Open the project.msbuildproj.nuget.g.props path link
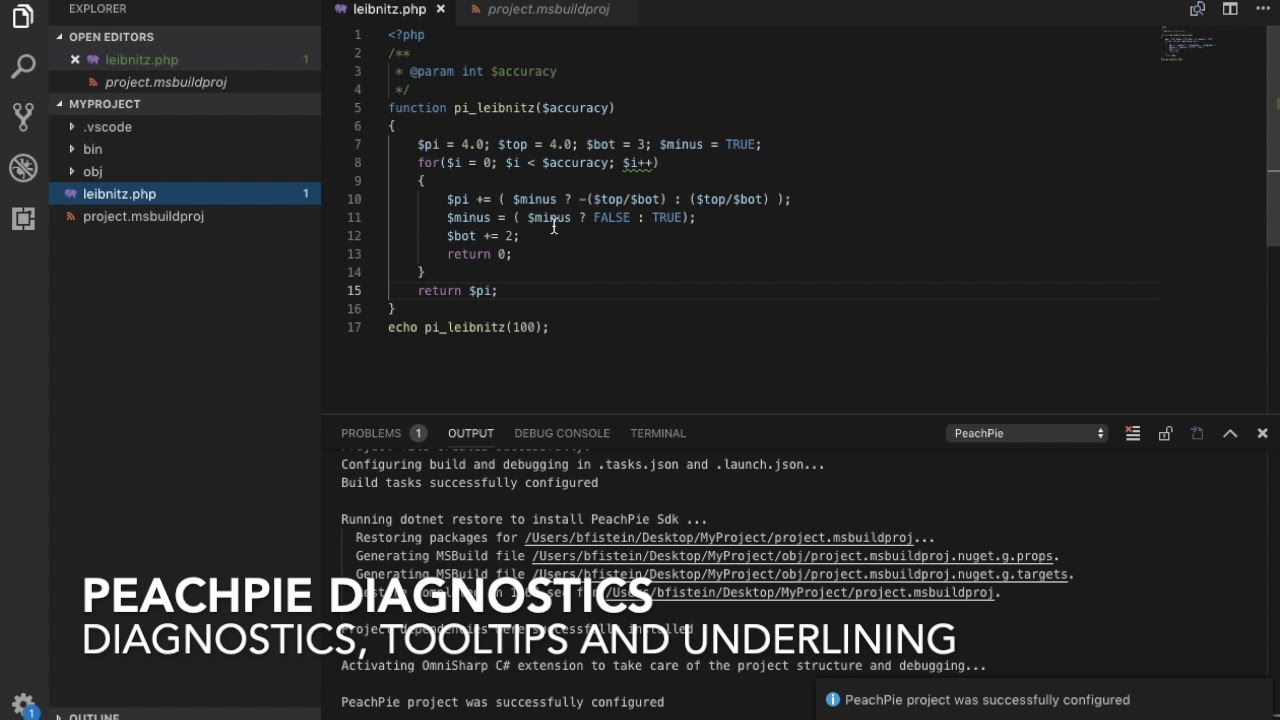1280x720 pixels. (793, 556)
